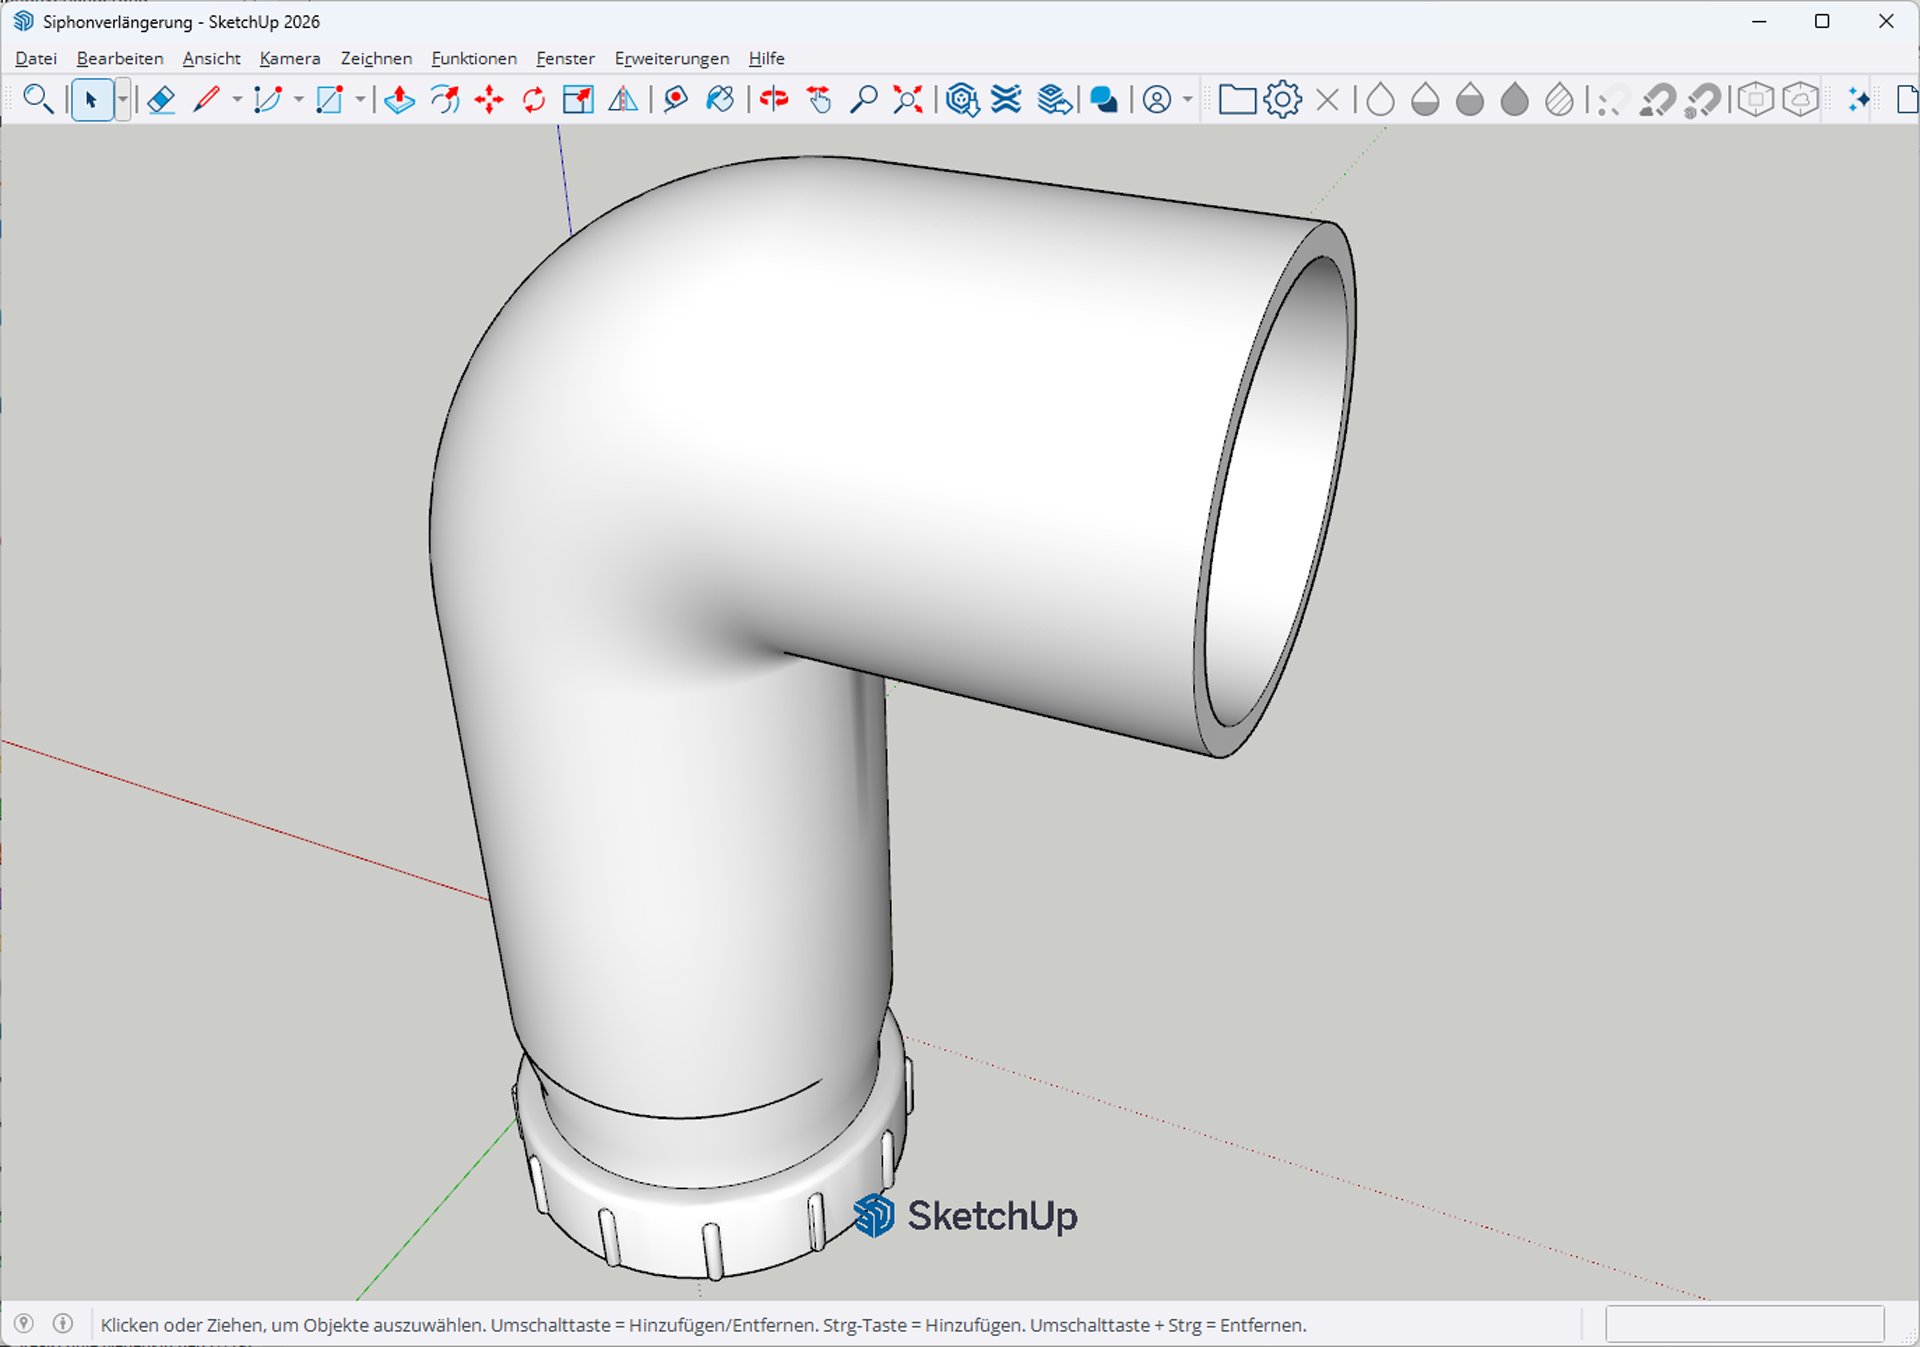Click the info credits status bar icon
The image size is (1920, 1347).
coord(63,1324)
